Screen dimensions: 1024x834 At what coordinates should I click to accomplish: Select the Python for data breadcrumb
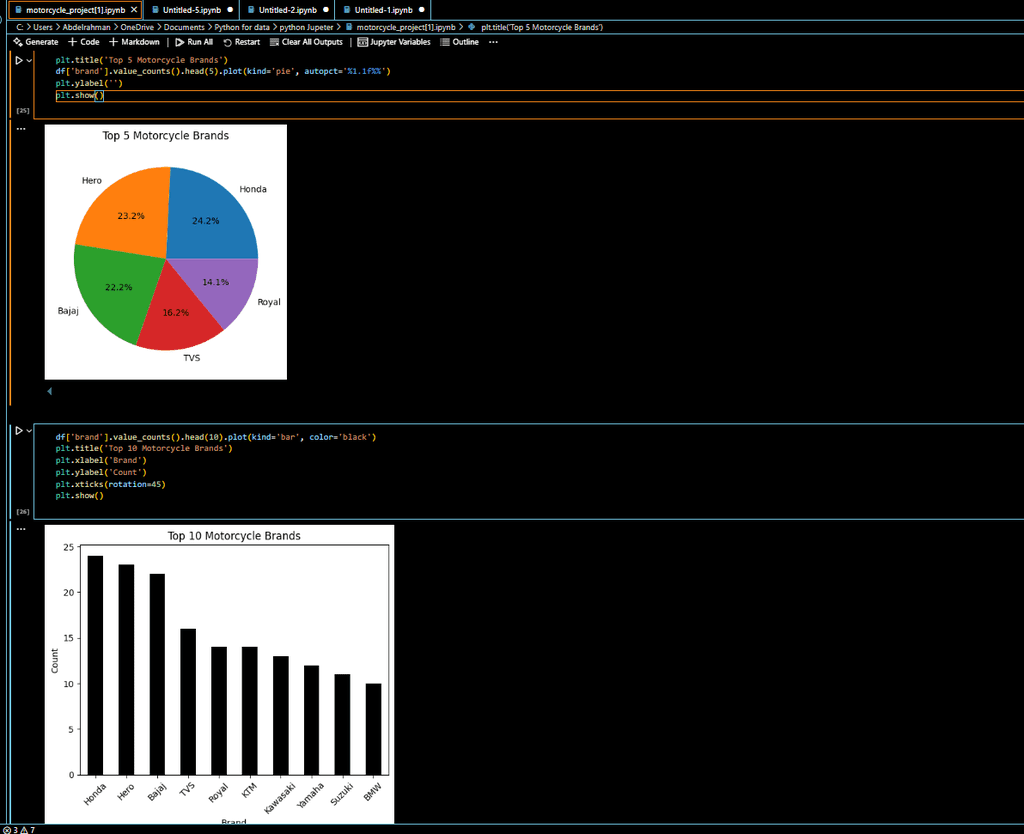[x=242, y=27]
